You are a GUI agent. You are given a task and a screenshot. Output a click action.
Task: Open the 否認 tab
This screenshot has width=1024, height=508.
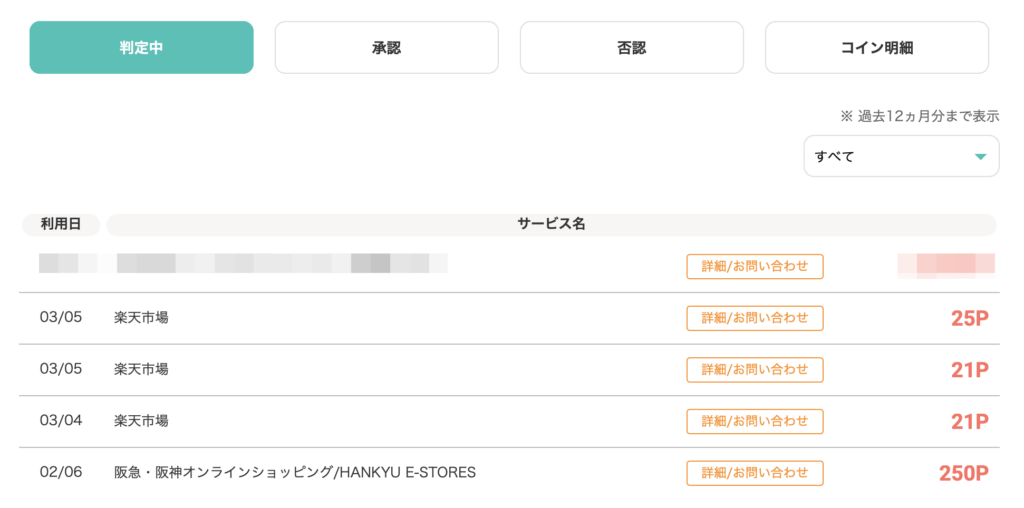point(631,48)
